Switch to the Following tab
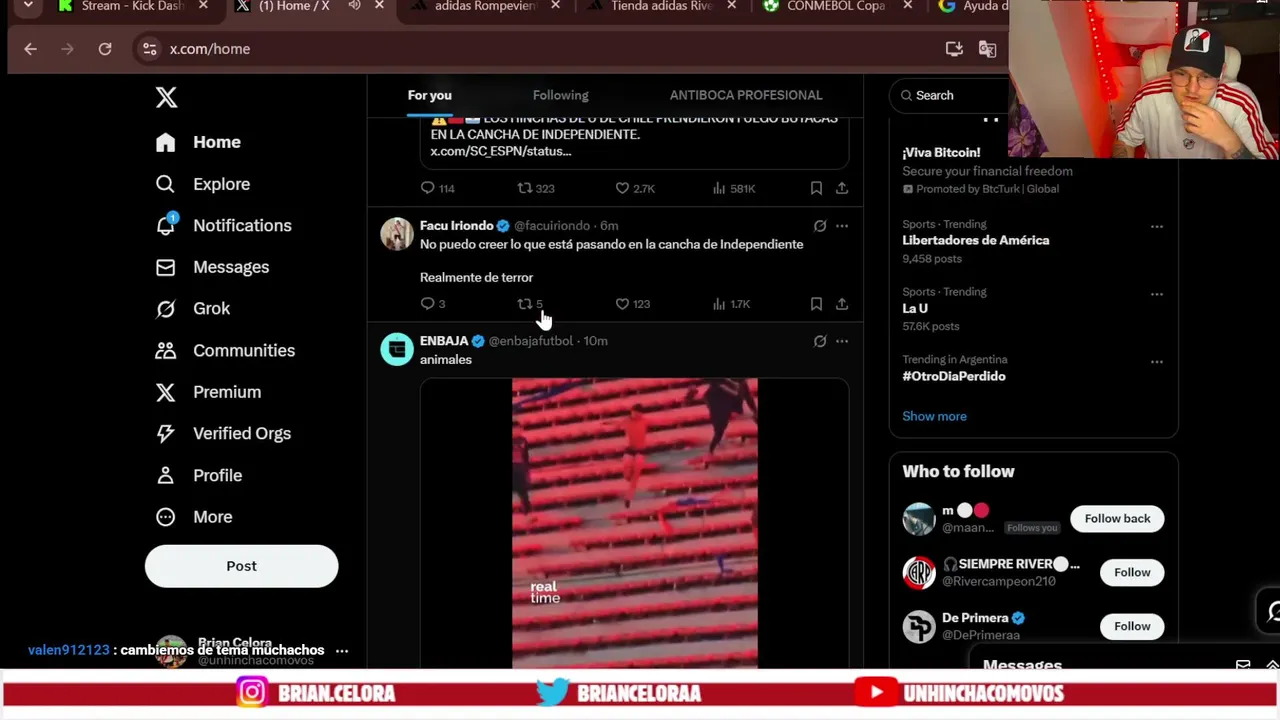The height and width of the screenshot is (720, 1280). (x=560, y=95)
